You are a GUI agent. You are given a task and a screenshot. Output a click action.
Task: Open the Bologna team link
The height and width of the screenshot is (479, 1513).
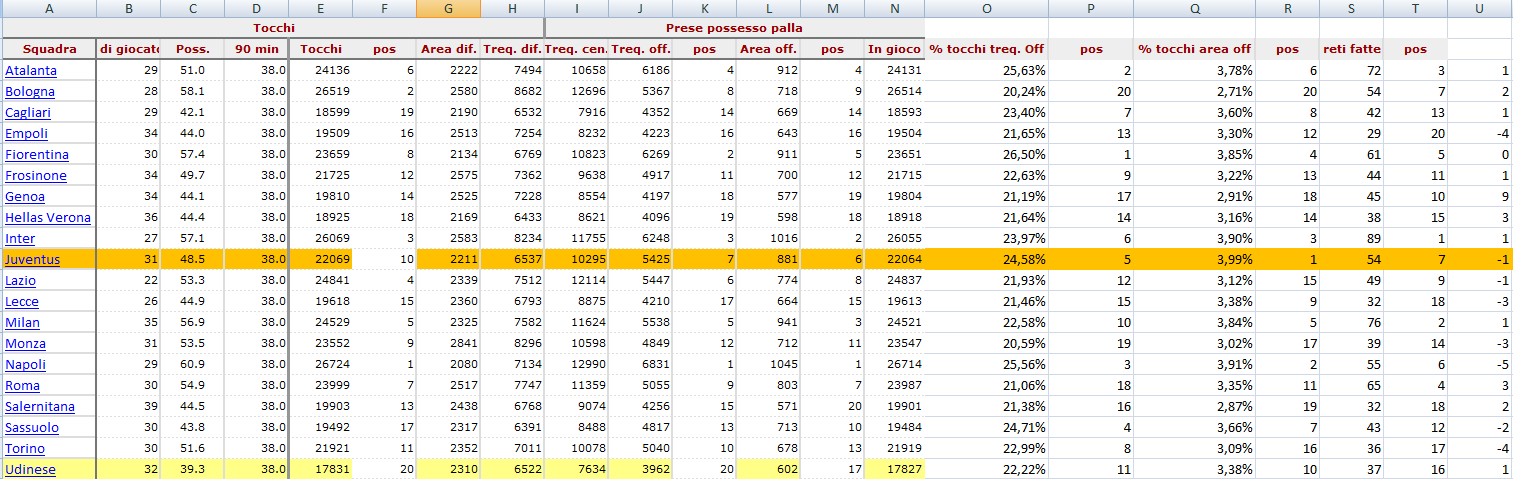pos(30,91)
